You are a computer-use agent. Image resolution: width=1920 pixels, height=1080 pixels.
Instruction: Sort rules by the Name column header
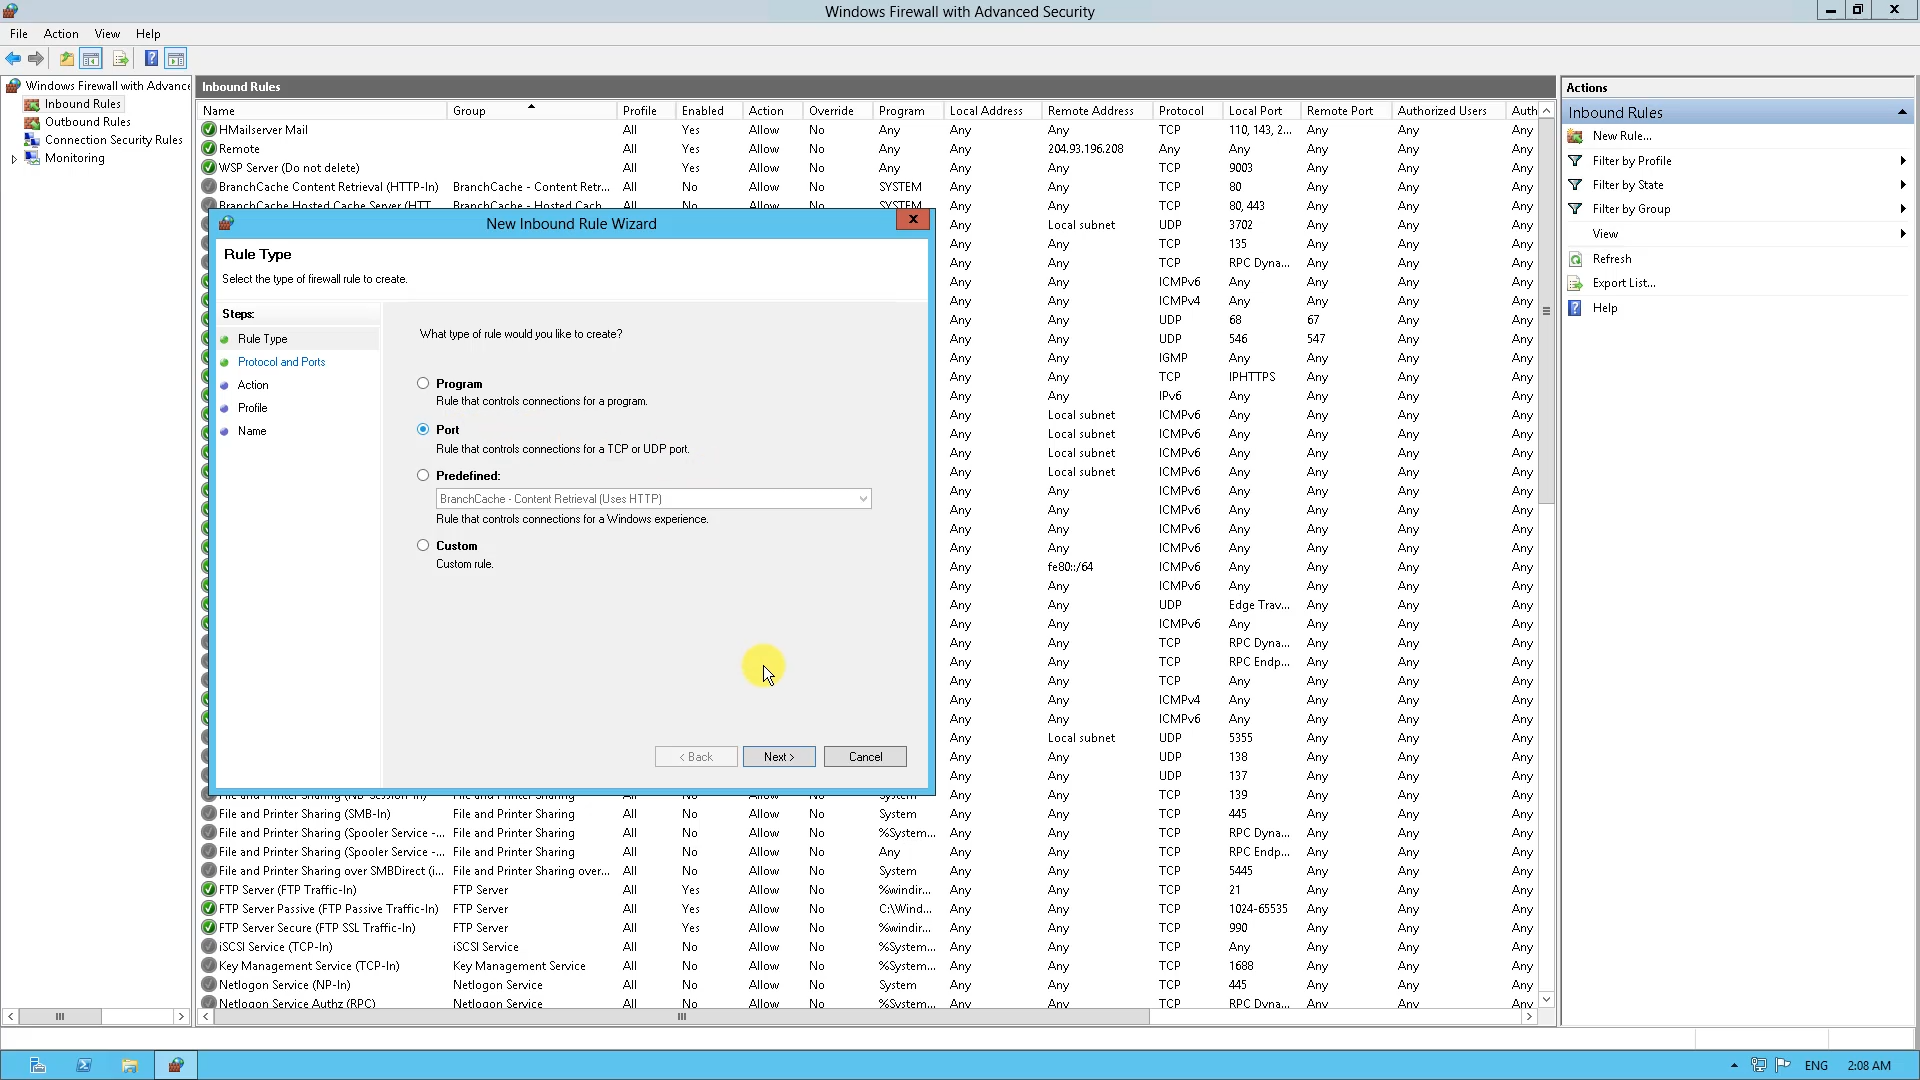[322, 111]
